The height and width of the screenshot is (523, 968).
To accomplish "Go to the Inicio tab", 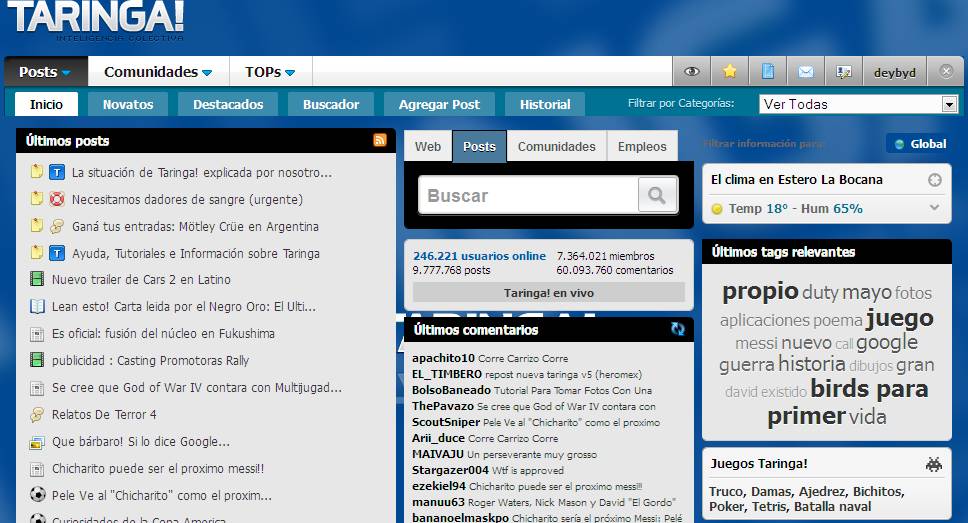I will [46, 104].
